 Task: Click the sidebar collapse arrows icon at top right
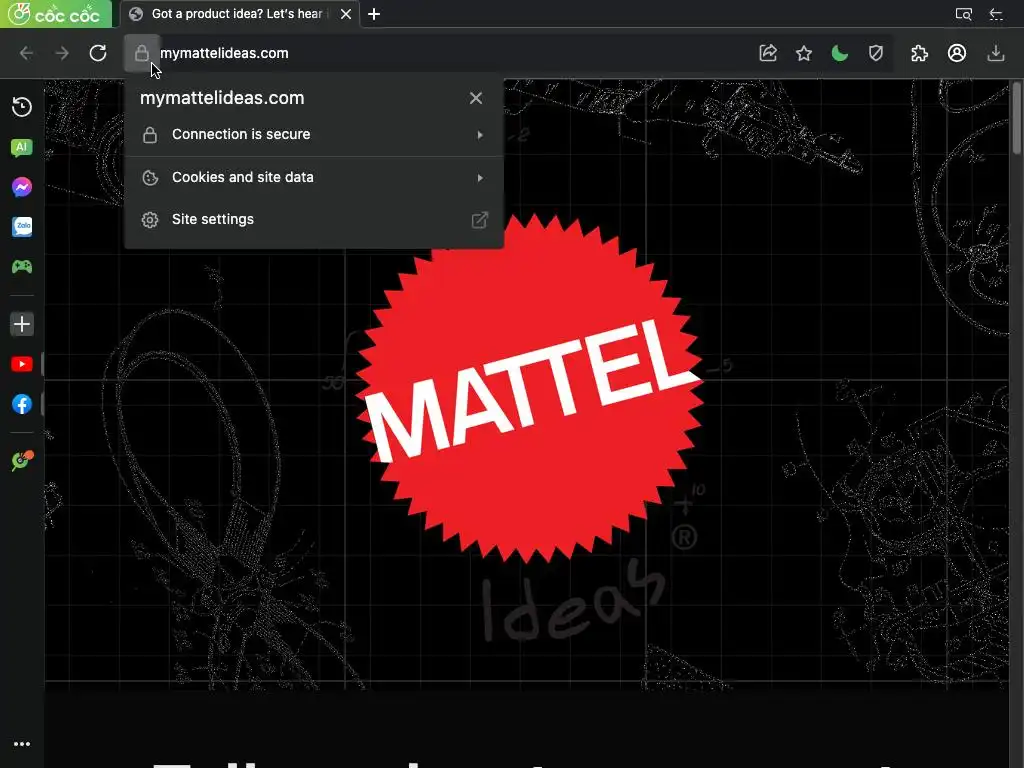pos(997,14)
